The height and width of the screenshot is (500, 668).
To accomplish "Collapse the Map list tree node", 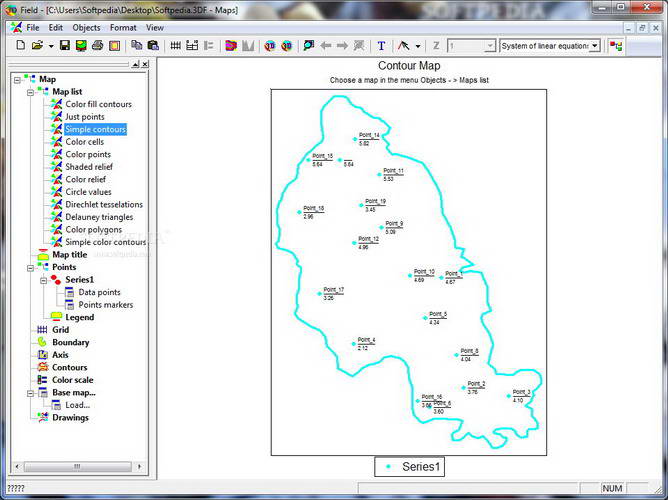I will [x=30, y=92].
